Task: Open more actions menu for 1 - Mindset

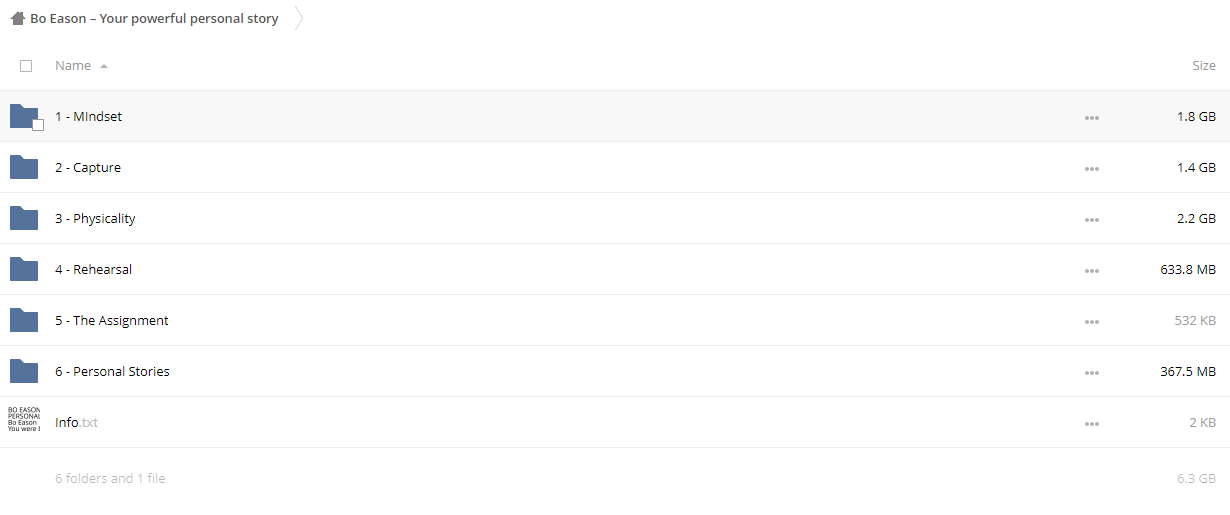Action: point(1091,117)
